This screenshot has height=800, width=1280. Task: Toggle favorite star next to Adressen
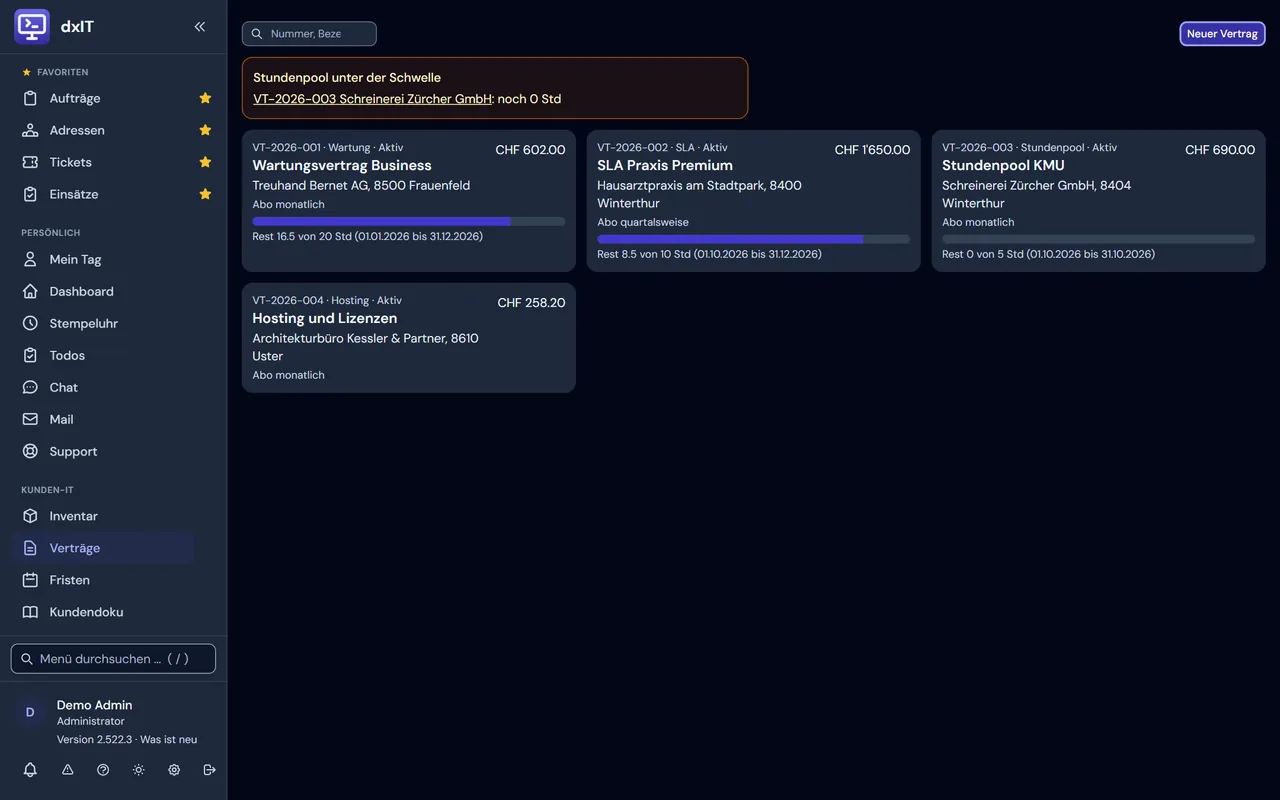tap(205, 130)
